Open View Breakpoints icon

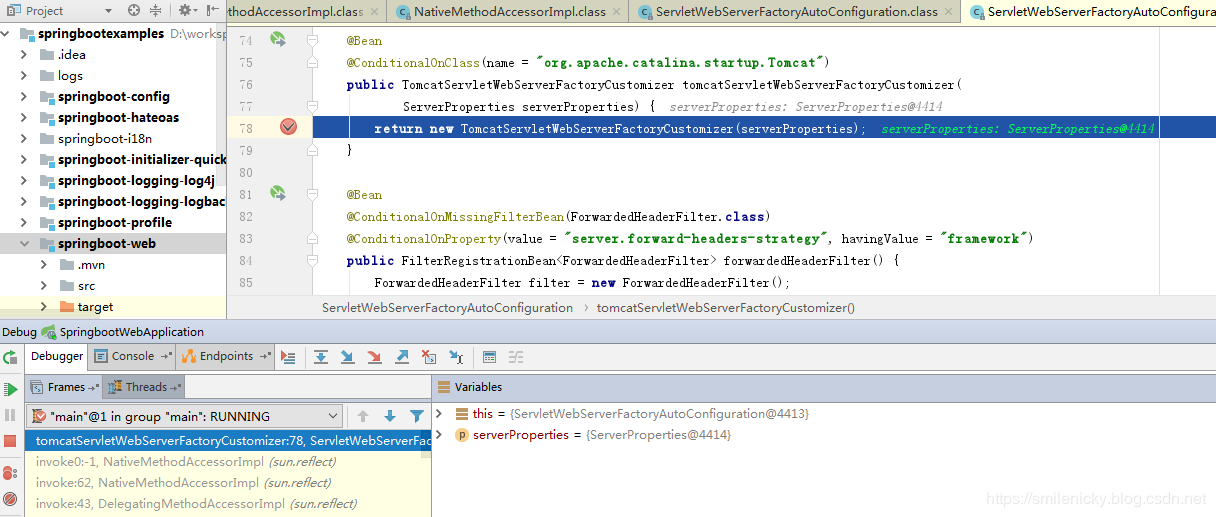(x=10, y=473)
